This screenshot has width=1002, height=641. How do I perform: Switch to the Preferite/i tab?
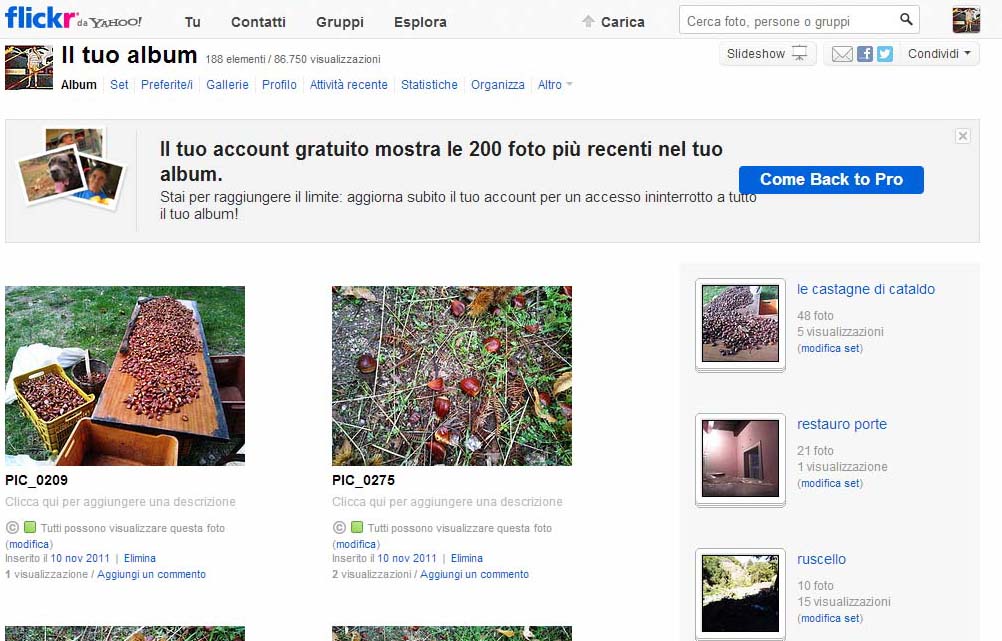point(167,85)
